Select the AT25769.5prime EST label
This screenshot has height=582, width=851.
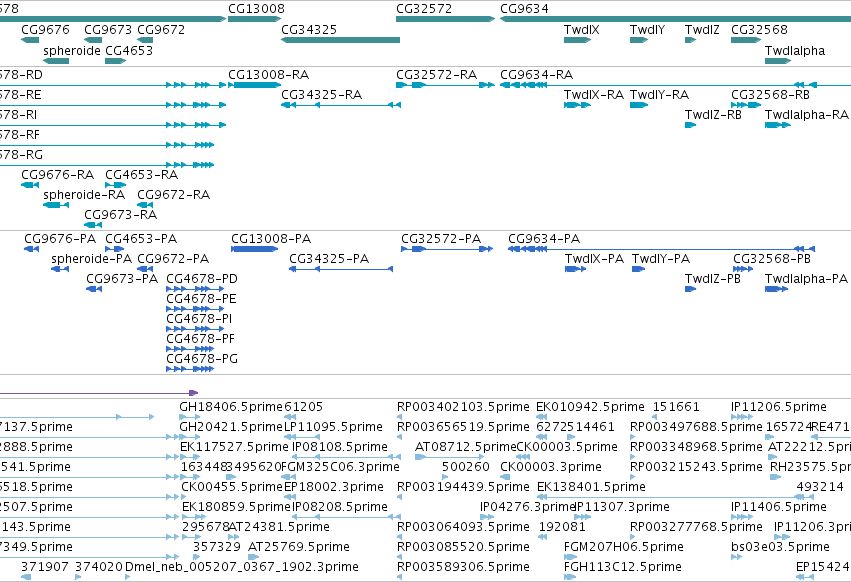tap(299, 547)
